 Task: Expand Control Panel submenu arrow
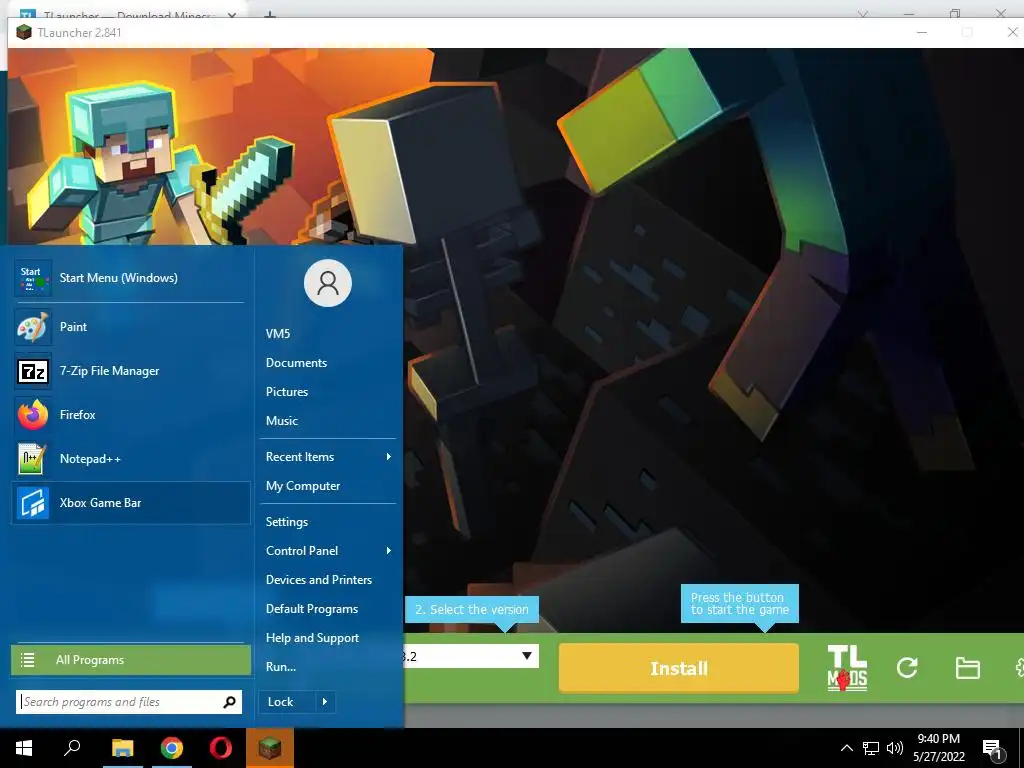tap(389, 551)
